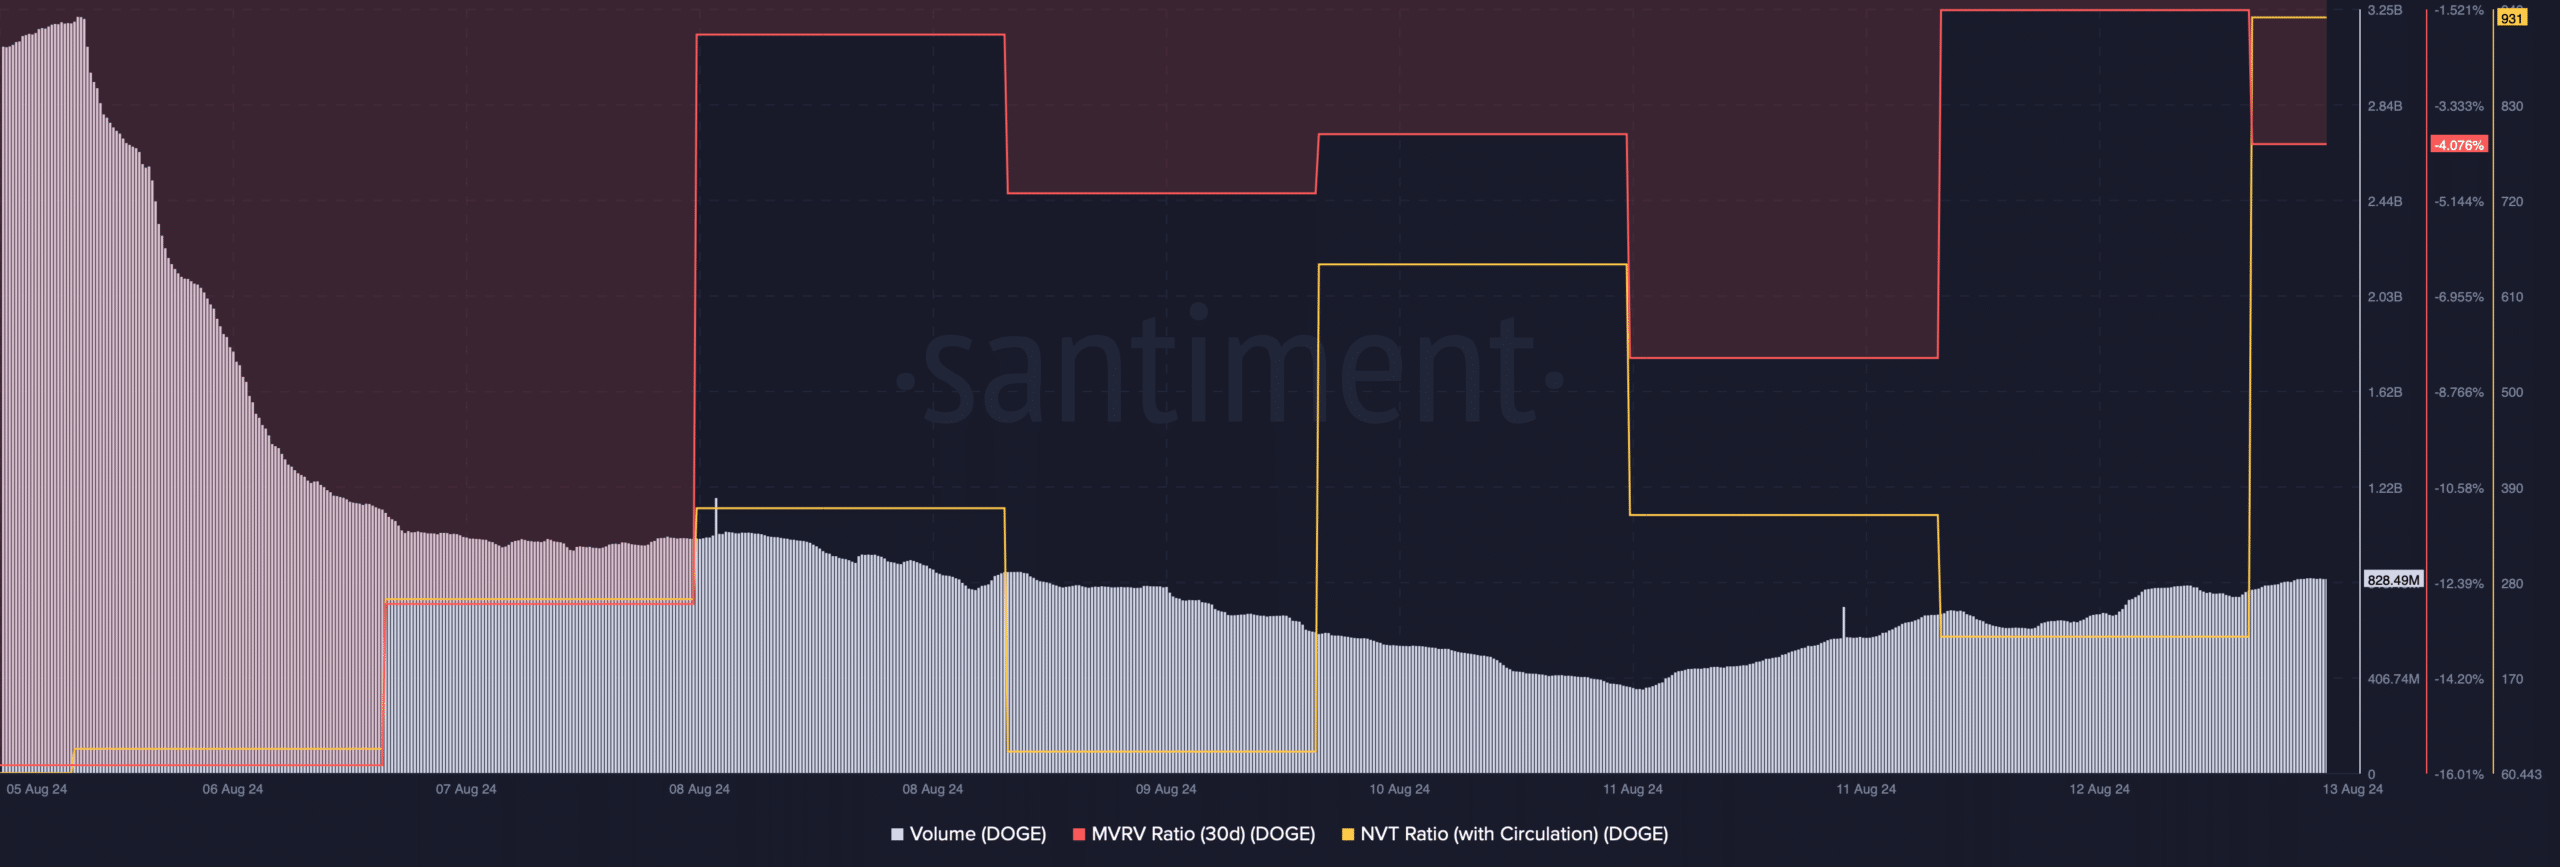The width and height of the screenshot is (2560, 867).
Task: Click the -3.333% MVRV axis label
Action: 2459,106
